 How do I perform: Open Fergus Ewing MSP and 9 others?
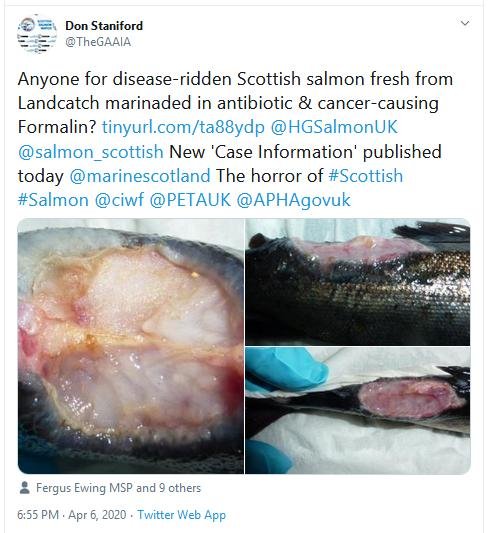(119, 488)
